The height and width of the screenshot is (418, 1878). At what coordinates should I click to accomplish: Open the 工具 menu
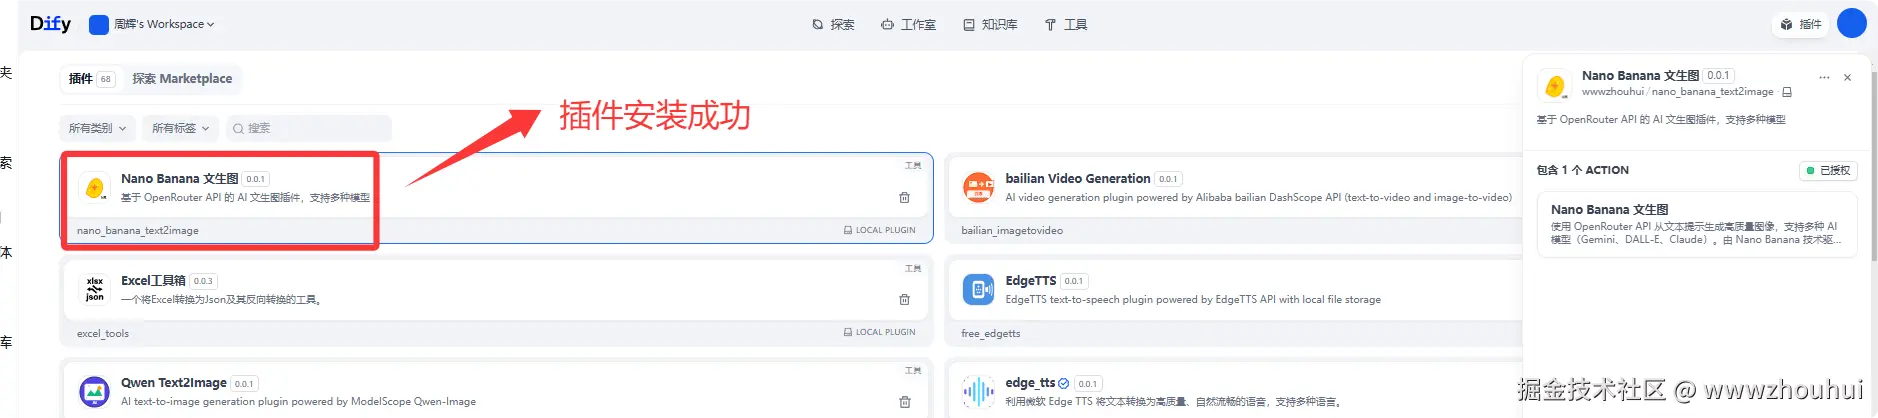point(1066,24)
